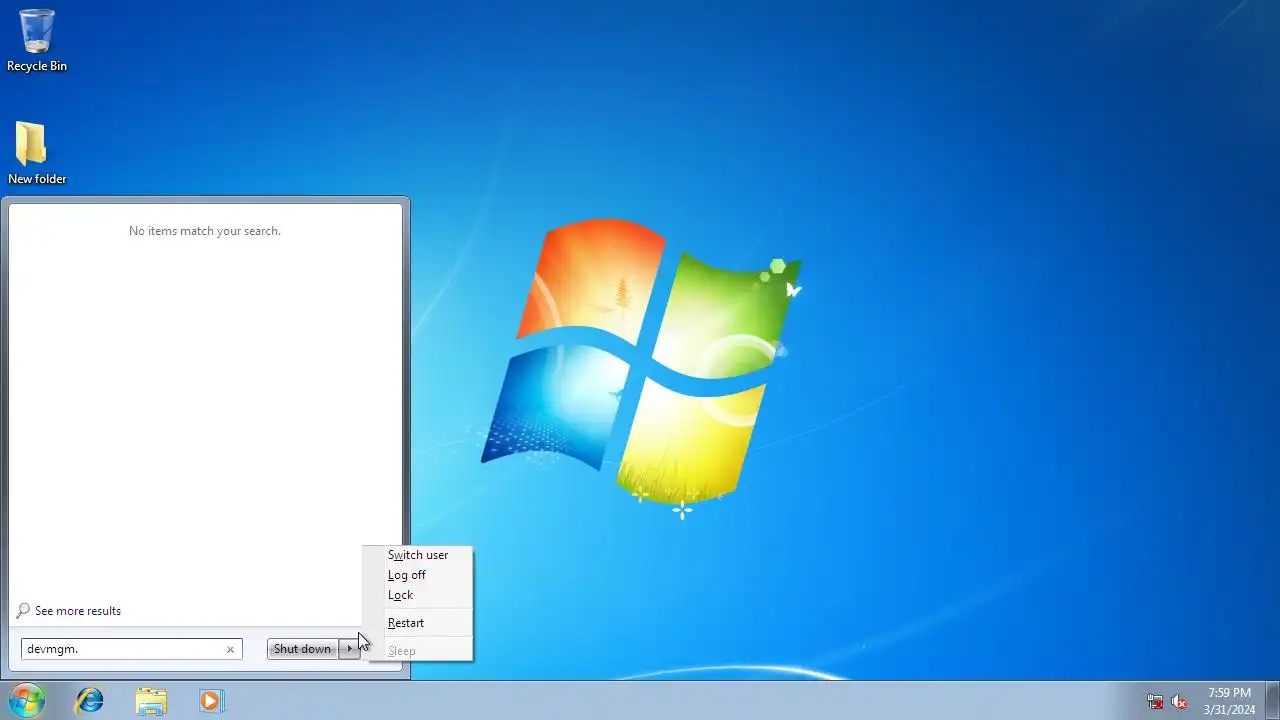The height and width of the screenshot is (720, 1280).
Task: Choose Lock from the power menu
Action: pyautogui.click(x=418, y=595)
